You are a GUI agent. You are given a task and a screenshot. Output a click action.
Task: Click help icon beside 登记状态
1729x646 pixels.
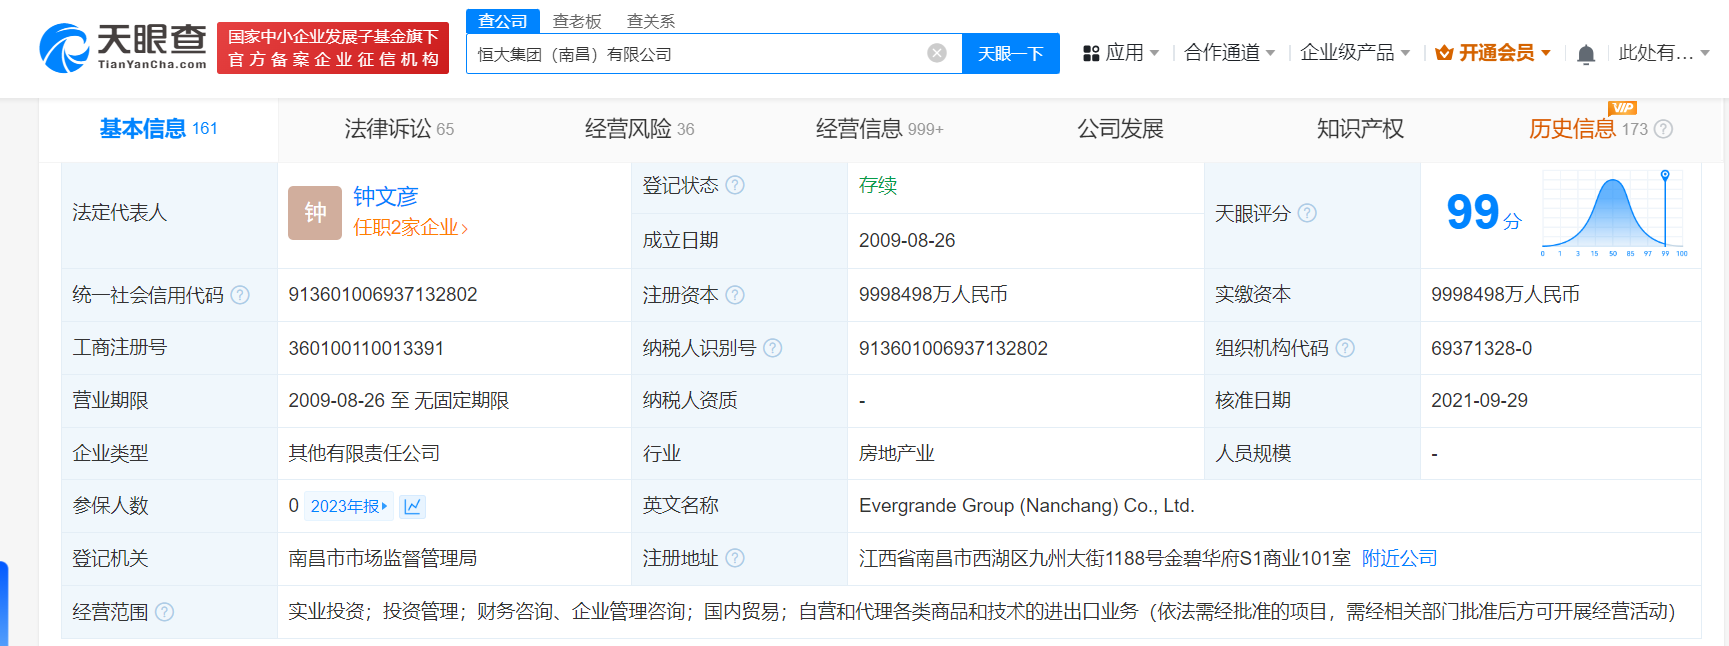pyautogui.click(x=735, y=185)
